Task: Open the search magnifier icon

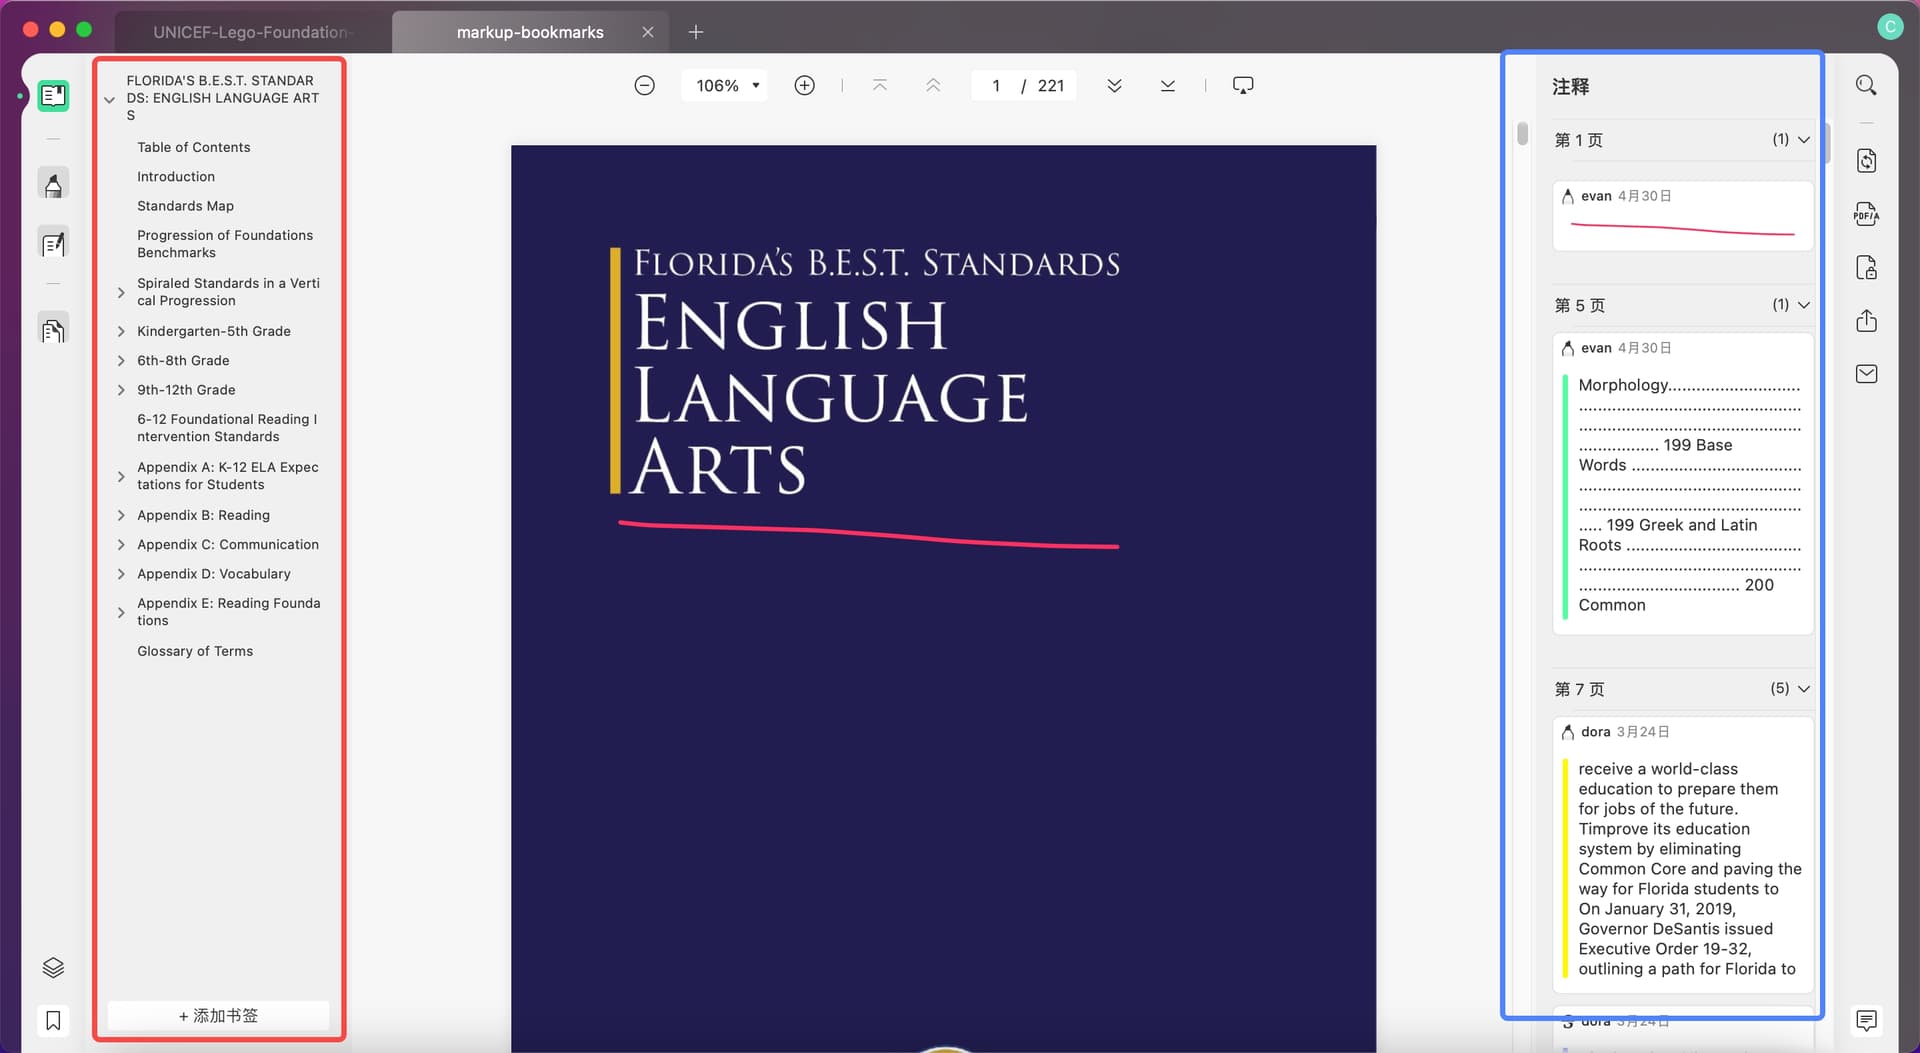Action: pos(1865,86)
